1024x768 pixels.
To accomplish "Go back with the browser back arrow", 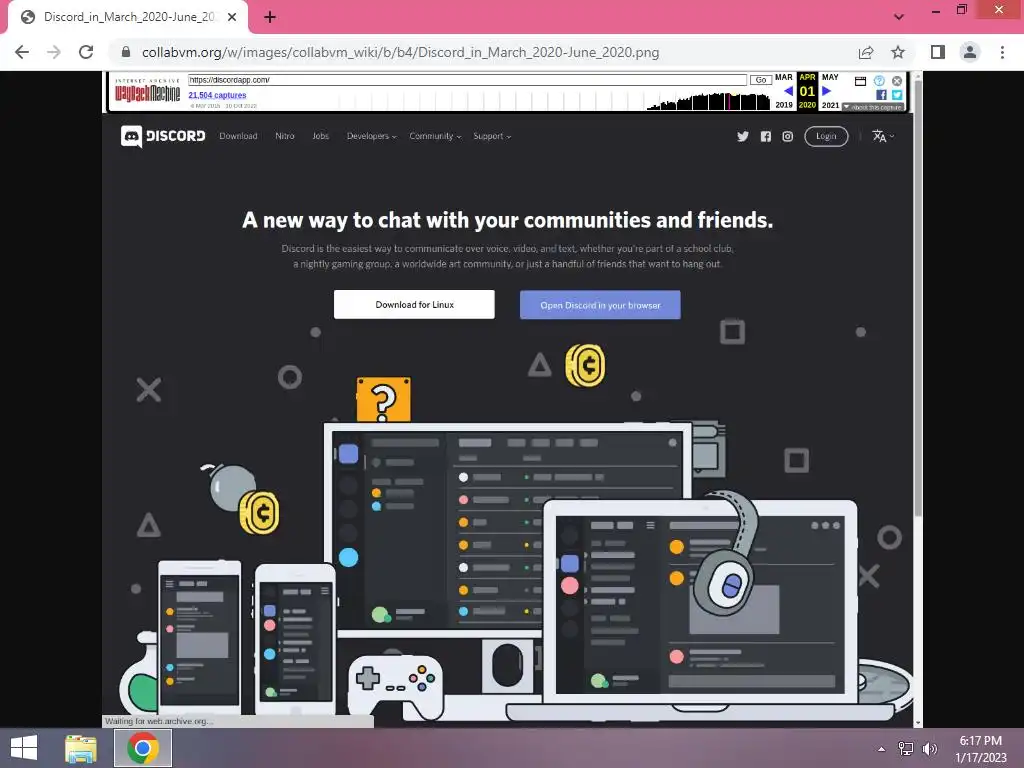I will (x=22, y=52).
